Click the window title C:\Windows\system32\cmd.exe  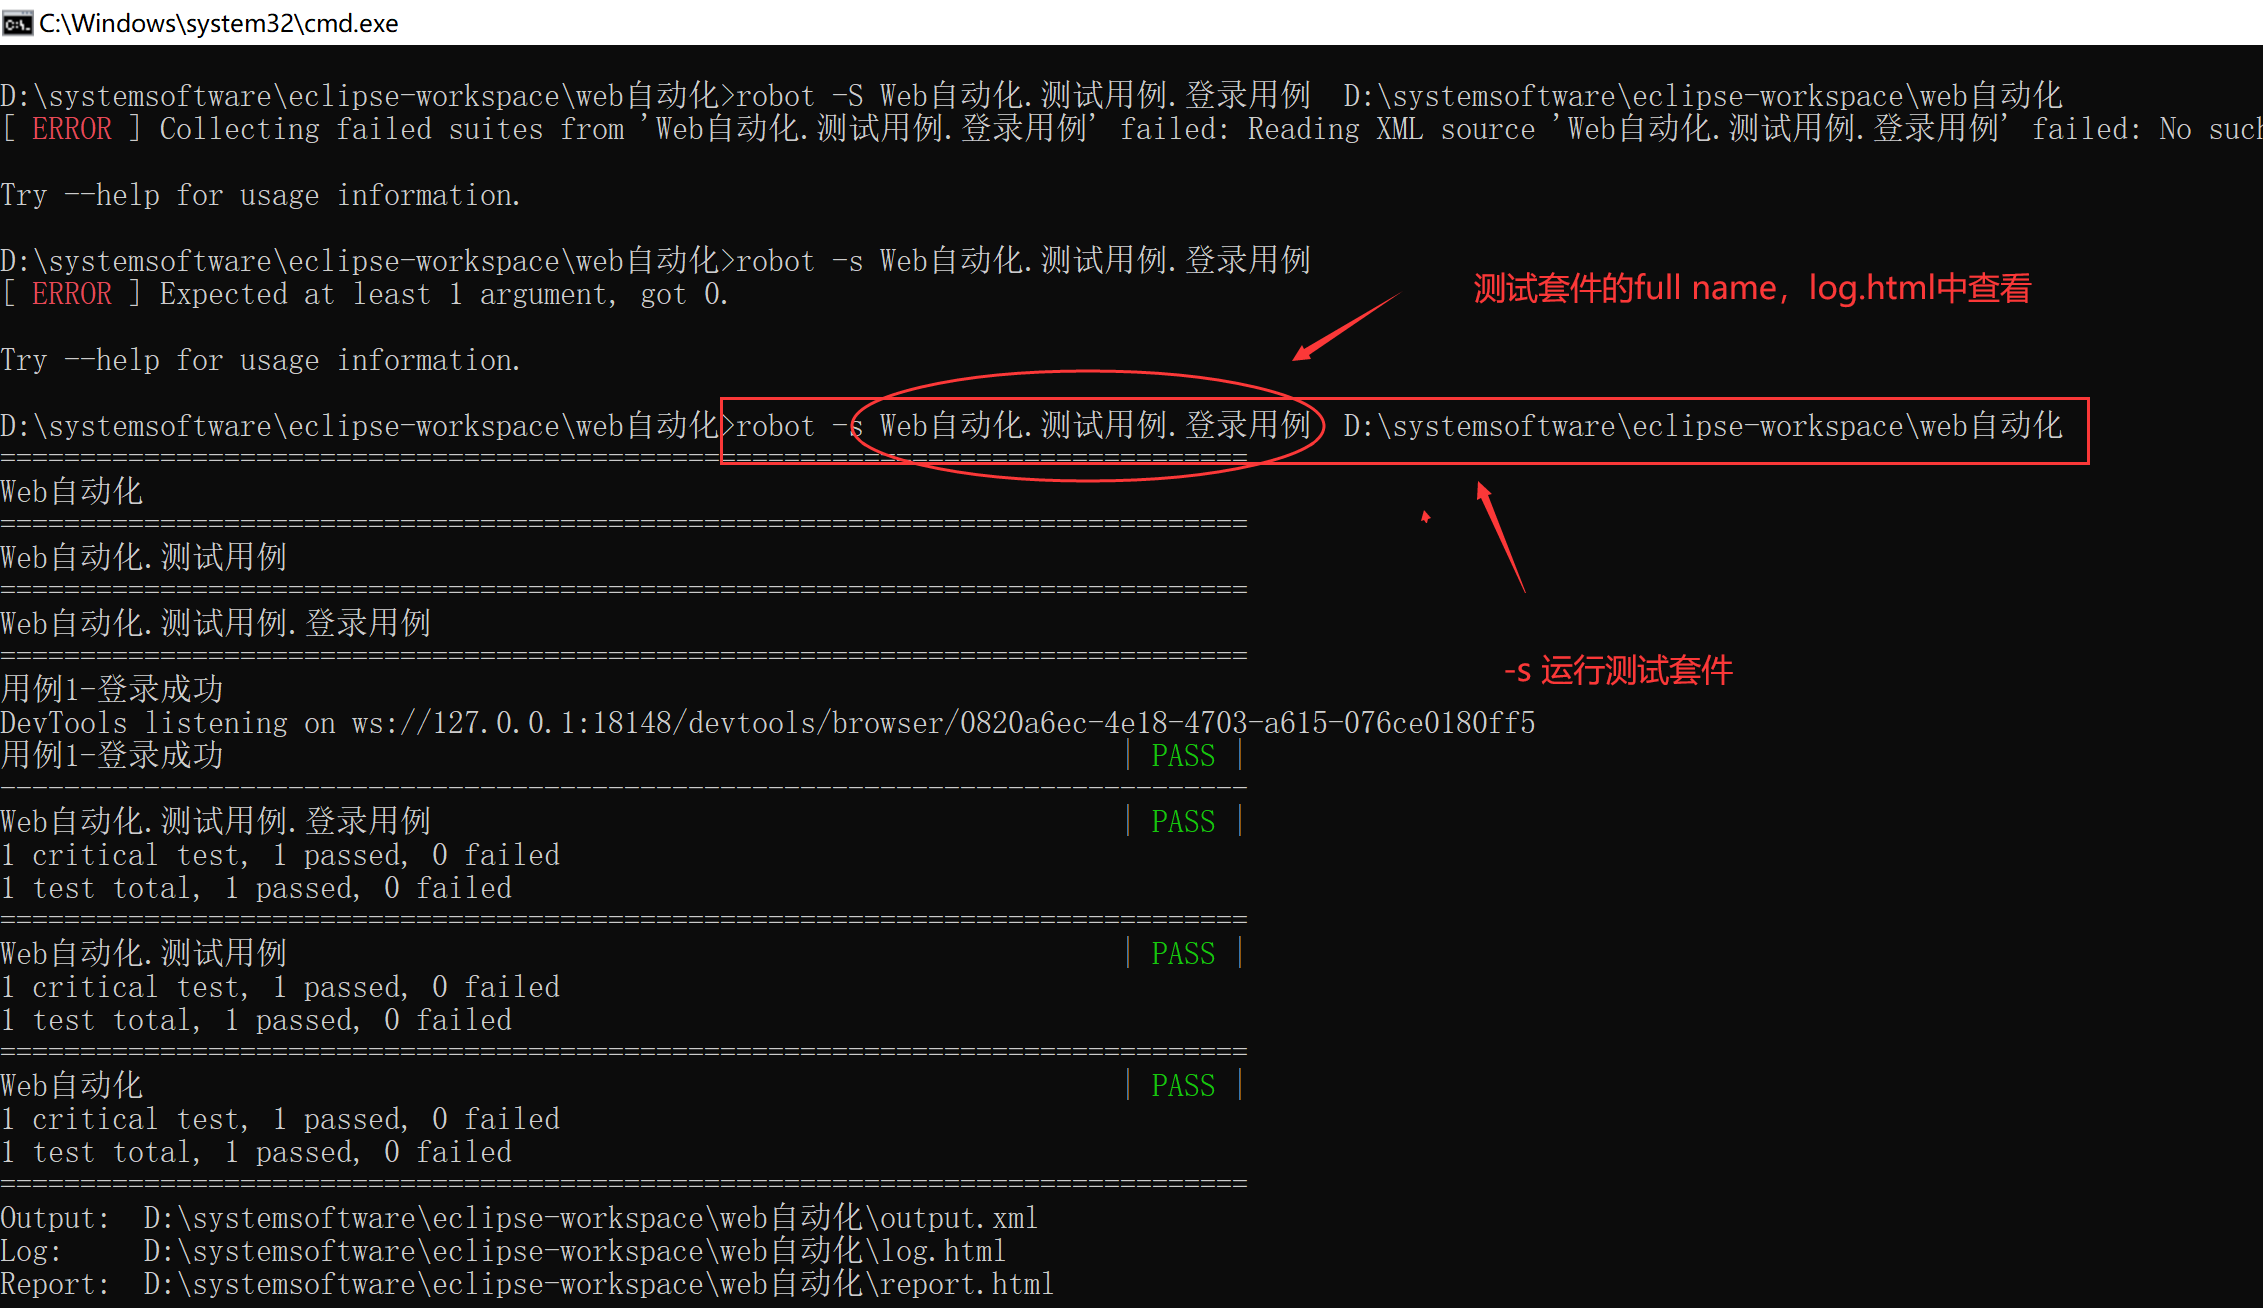(218, 23)
